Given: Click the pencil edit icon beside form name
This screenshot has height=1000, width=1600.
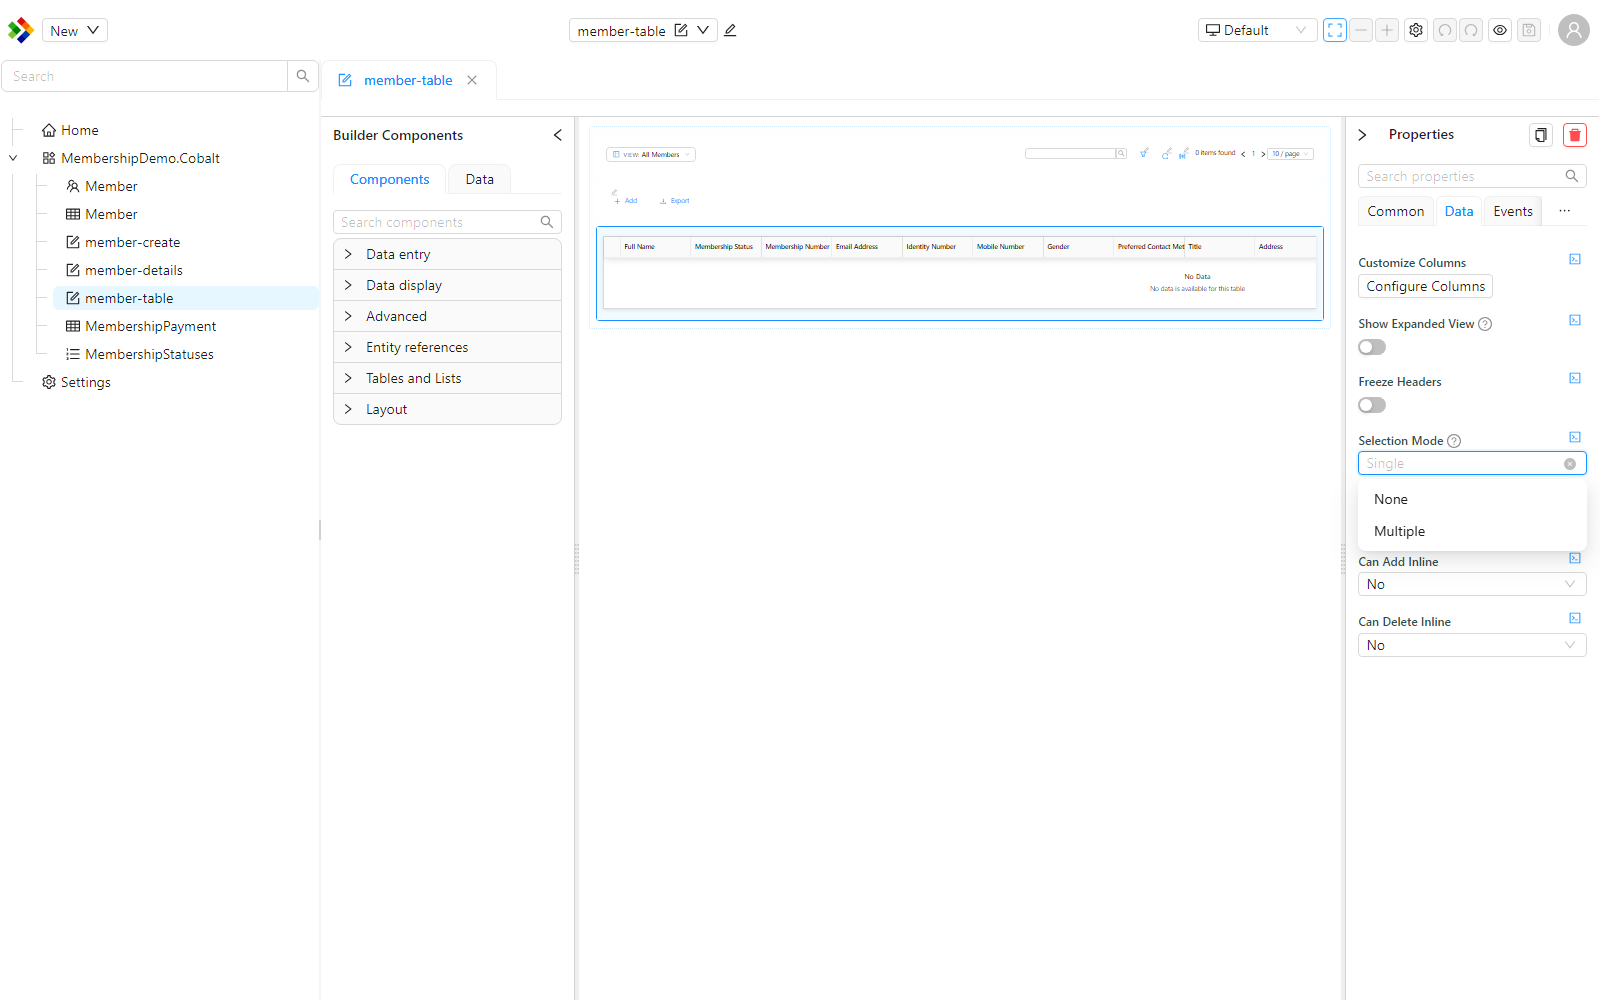Looking at the screenshot, I should 730,30.
